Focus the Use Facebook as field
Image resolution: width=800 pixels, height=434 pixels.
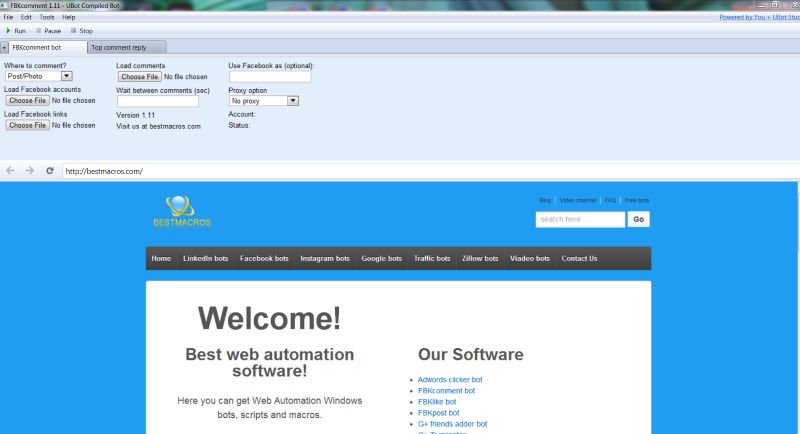tap(270, 76)
